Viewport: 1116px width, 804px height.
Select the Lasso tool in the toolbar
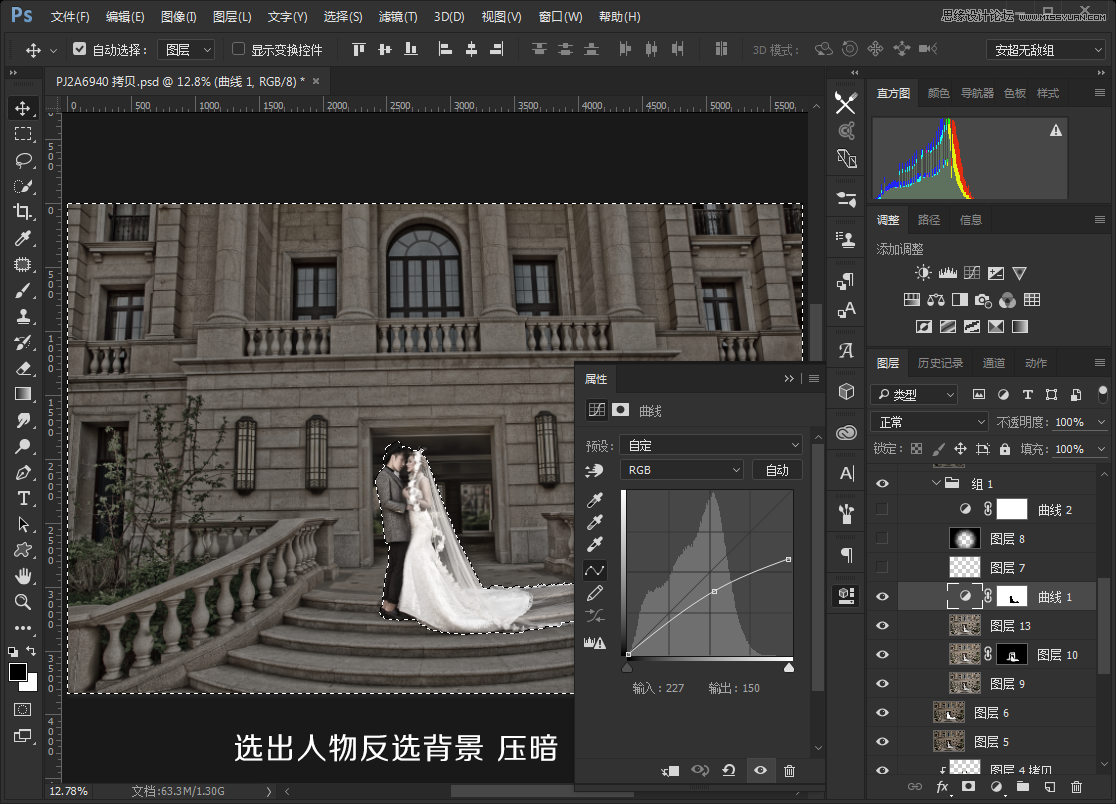pos(22,159)
